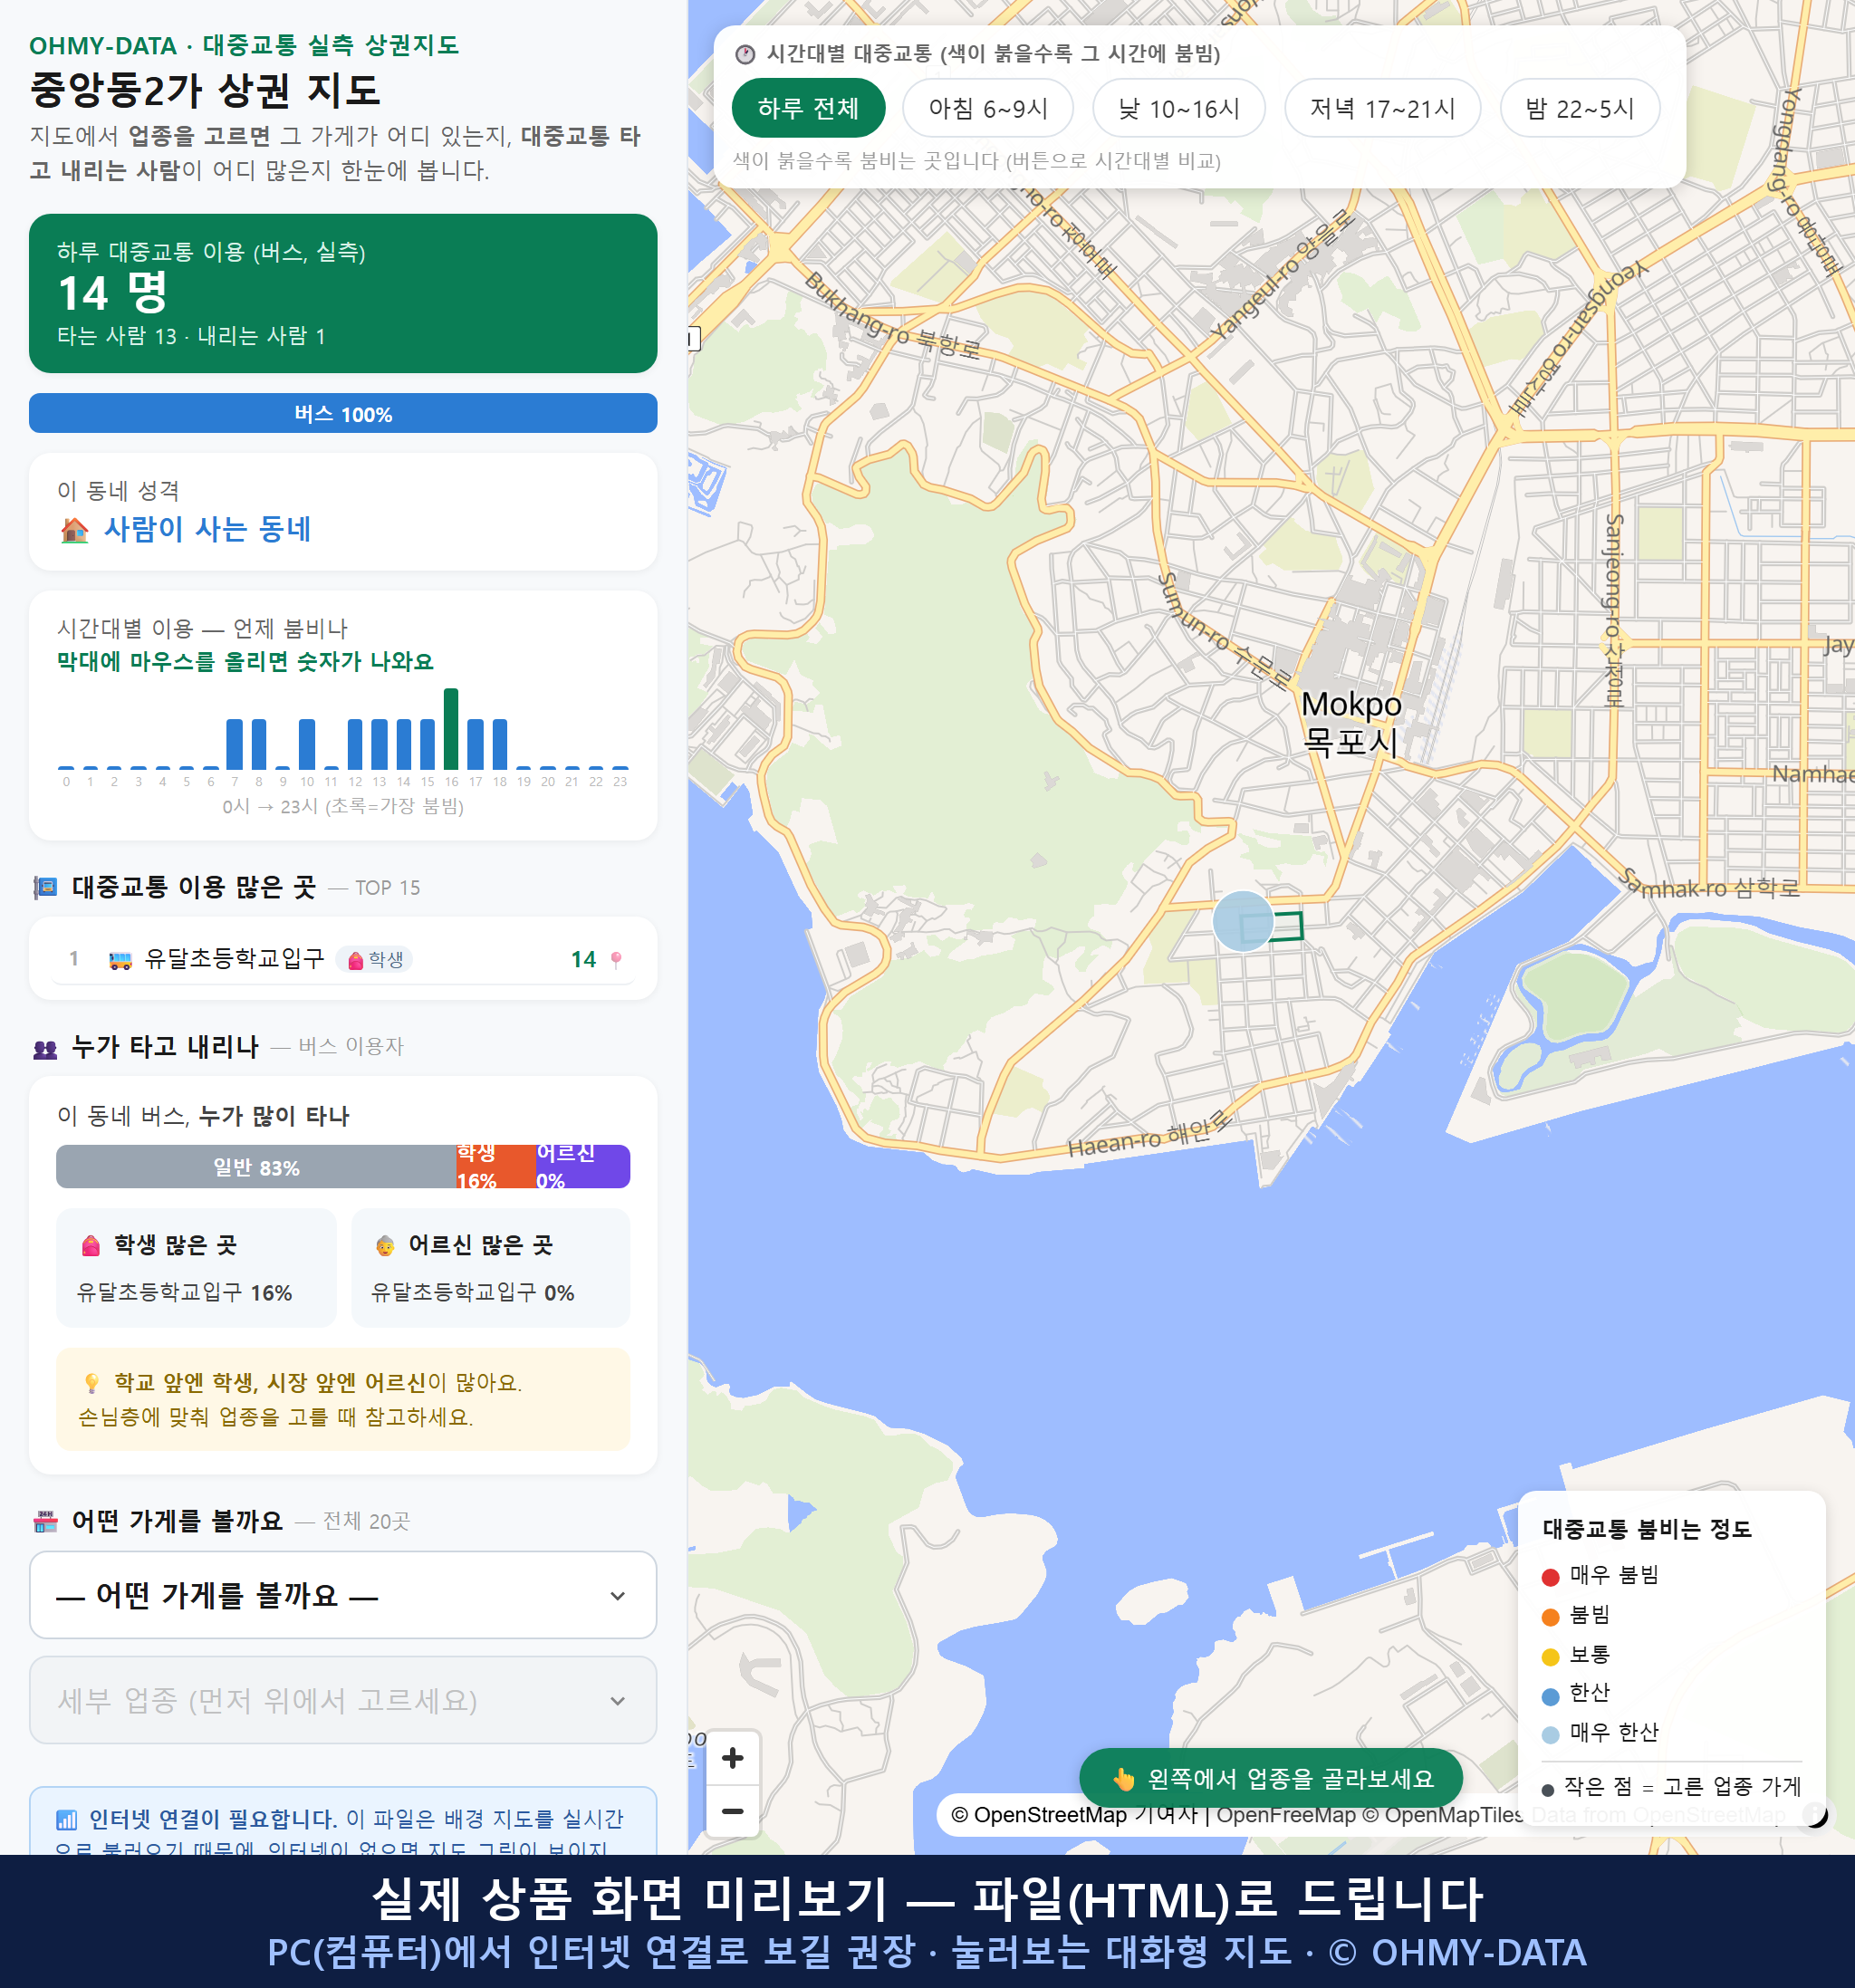Image resolution: width=1855 pixels, height=1988 pixels.
Task: Click the pointing hand icon in green pill
Action: (x=1124, y=1779)
